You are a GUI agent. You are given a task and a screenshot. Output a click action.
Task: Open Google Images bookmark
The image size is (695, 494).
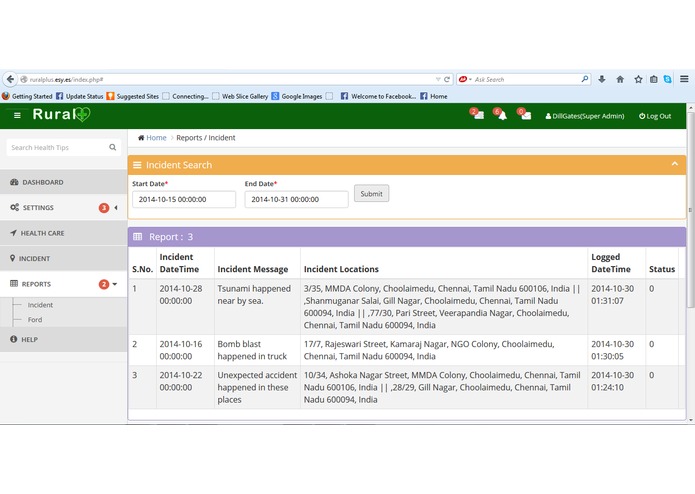click(x=297, y=96)
